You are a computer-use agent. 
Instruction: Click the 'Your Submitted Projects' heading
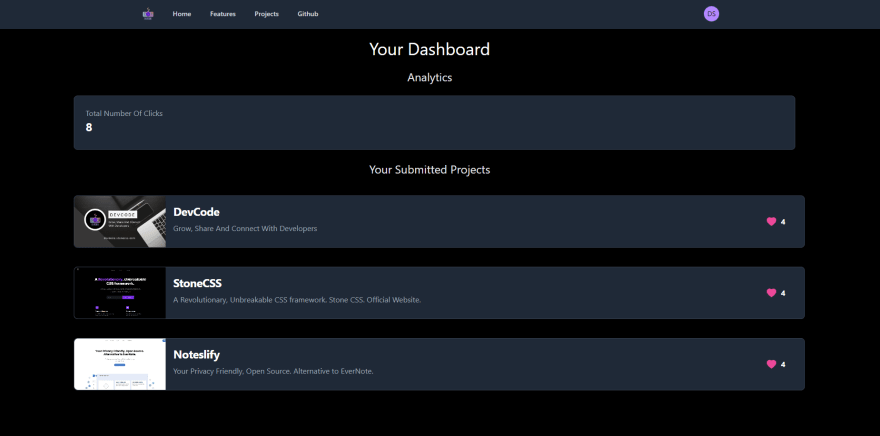(429, 169)
